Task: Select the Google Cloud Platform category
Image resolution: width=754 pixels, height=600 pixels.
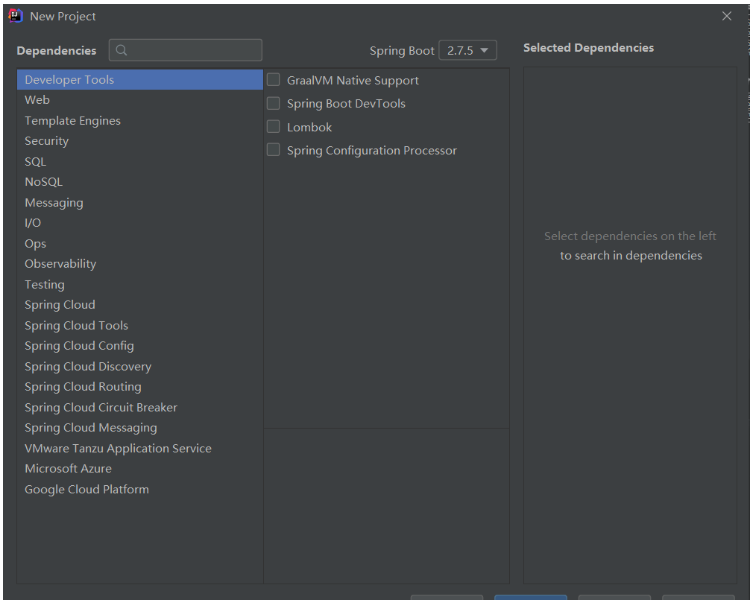Action: 87,489
